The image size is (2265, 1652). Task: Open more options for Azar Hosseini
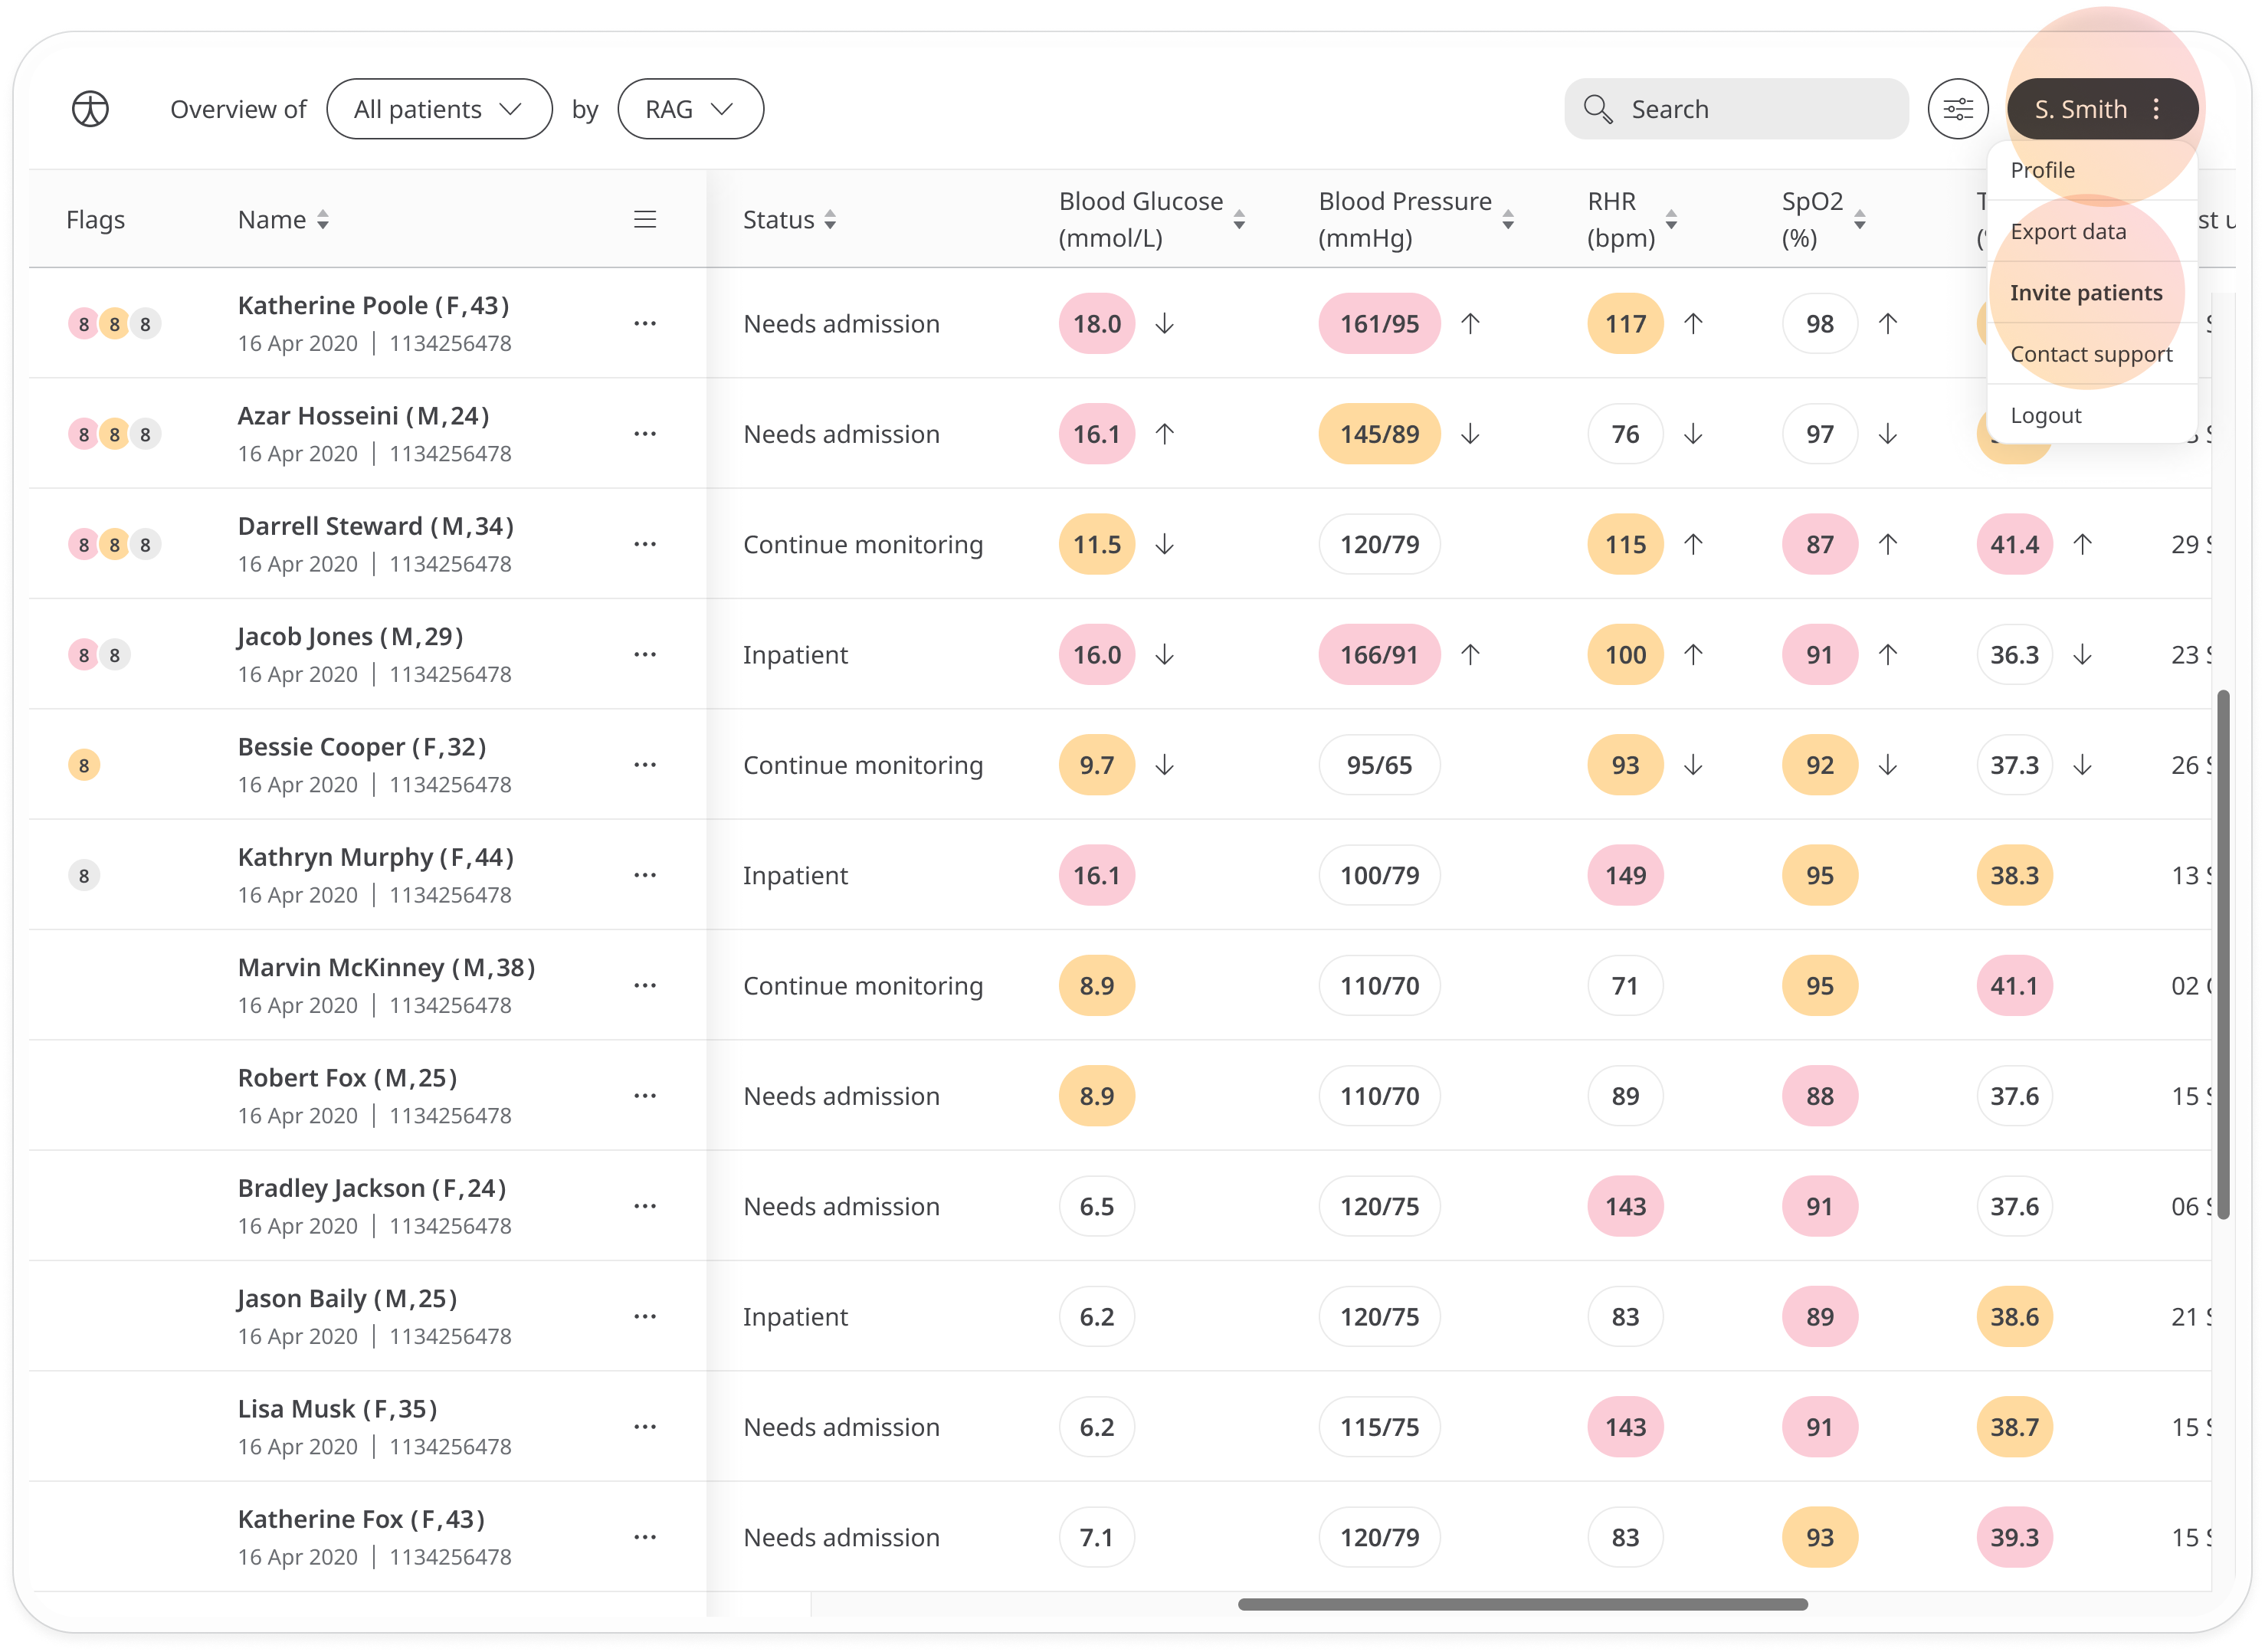pos(645,433)
